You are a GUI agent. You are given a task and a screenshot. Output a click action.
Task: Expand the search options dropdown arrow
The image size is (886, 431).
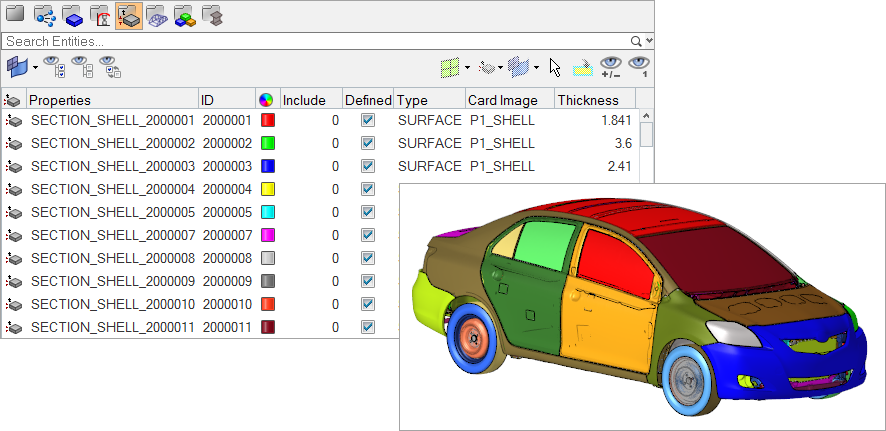pyautogui.click(x=650, y=41)
